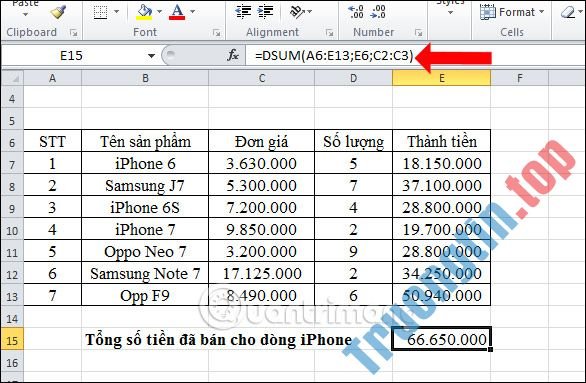586x383 pixels.
Task: Select the 'Samsung J7' cell
Action: click(x=145, y=185)
